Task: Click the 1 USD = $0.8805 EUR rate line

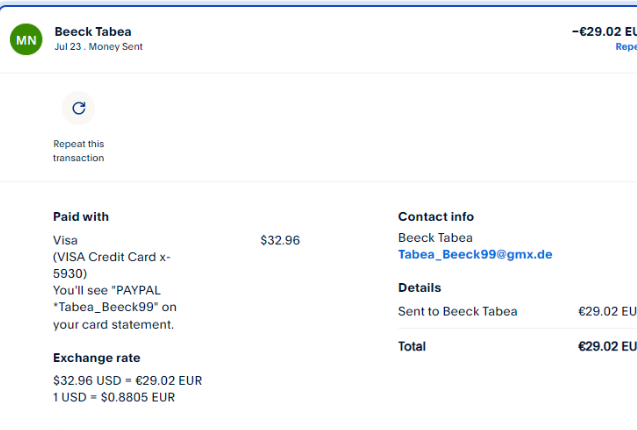Action: tap(113, 397)
